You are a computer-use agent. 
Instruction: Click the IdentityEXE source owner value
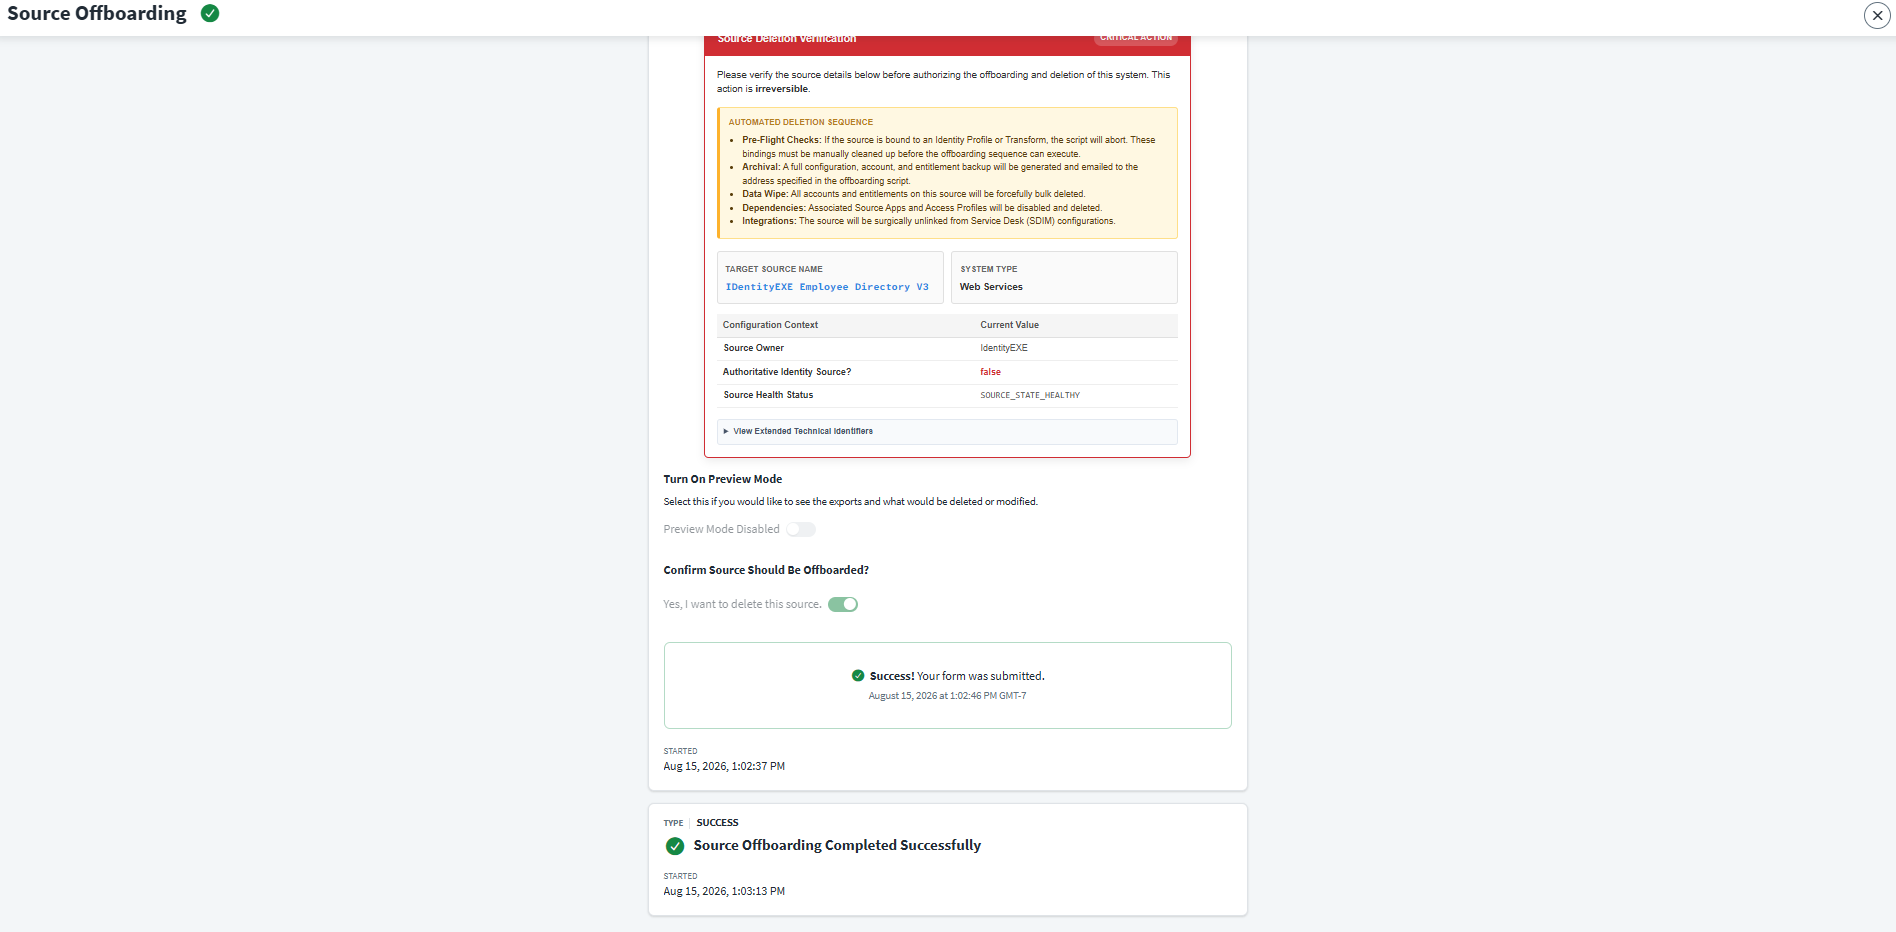pos(1004,348)
